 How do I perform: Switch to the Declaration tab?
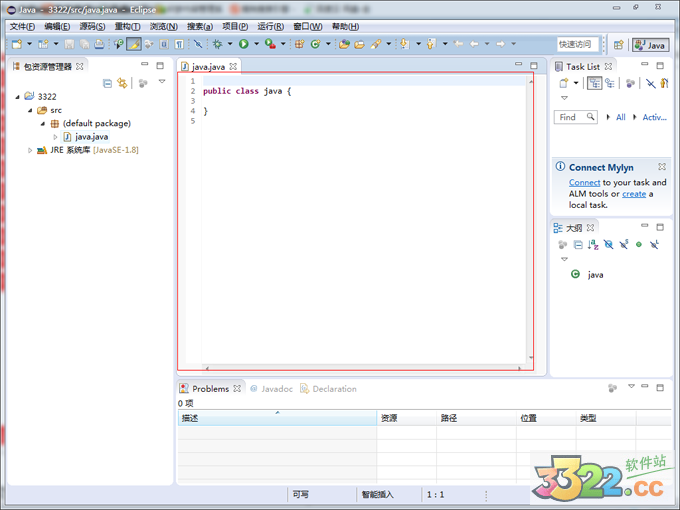tap(328, 389)
